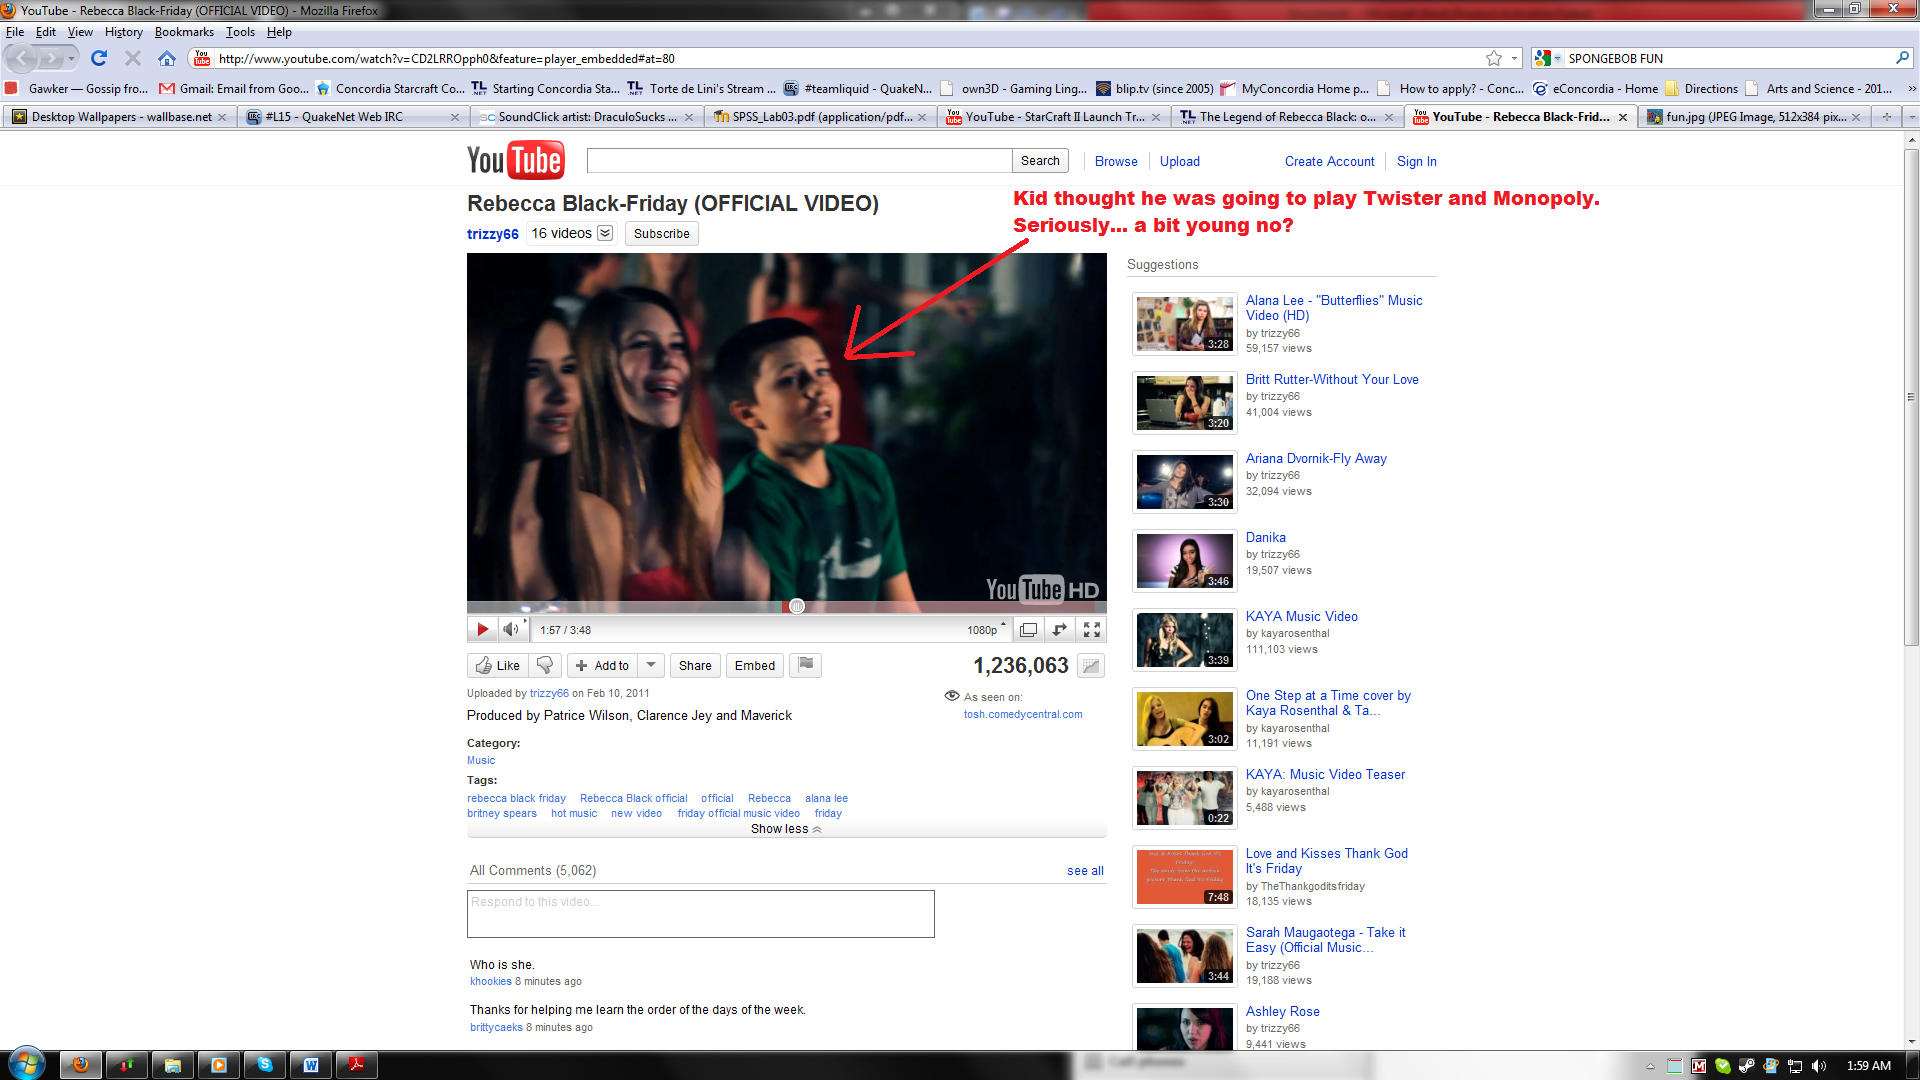
Task: Open Alana Lee Butterflies video thumbnail
Action: point(1184,323)
